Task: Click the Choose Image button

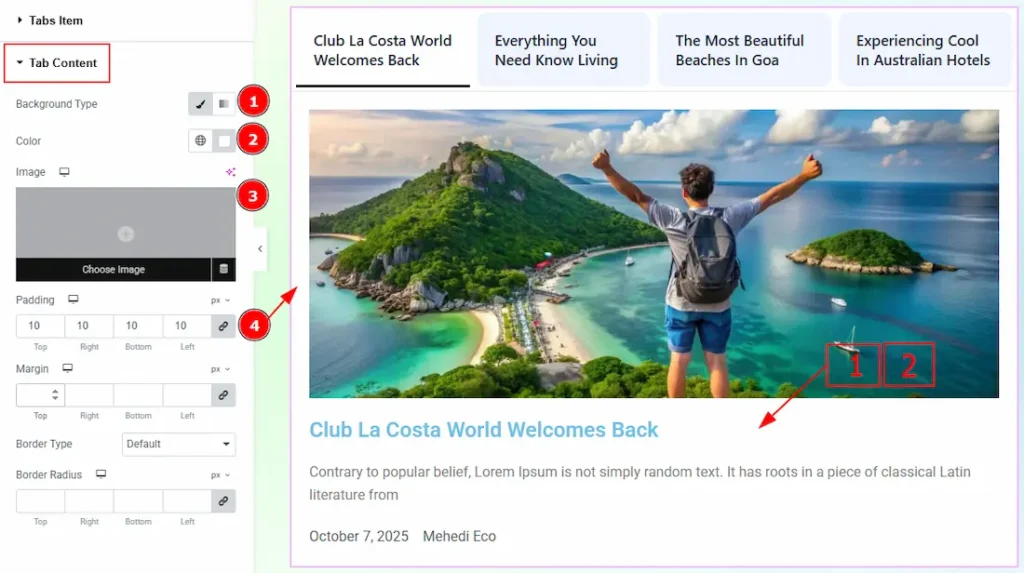Action: click(114, 269)
